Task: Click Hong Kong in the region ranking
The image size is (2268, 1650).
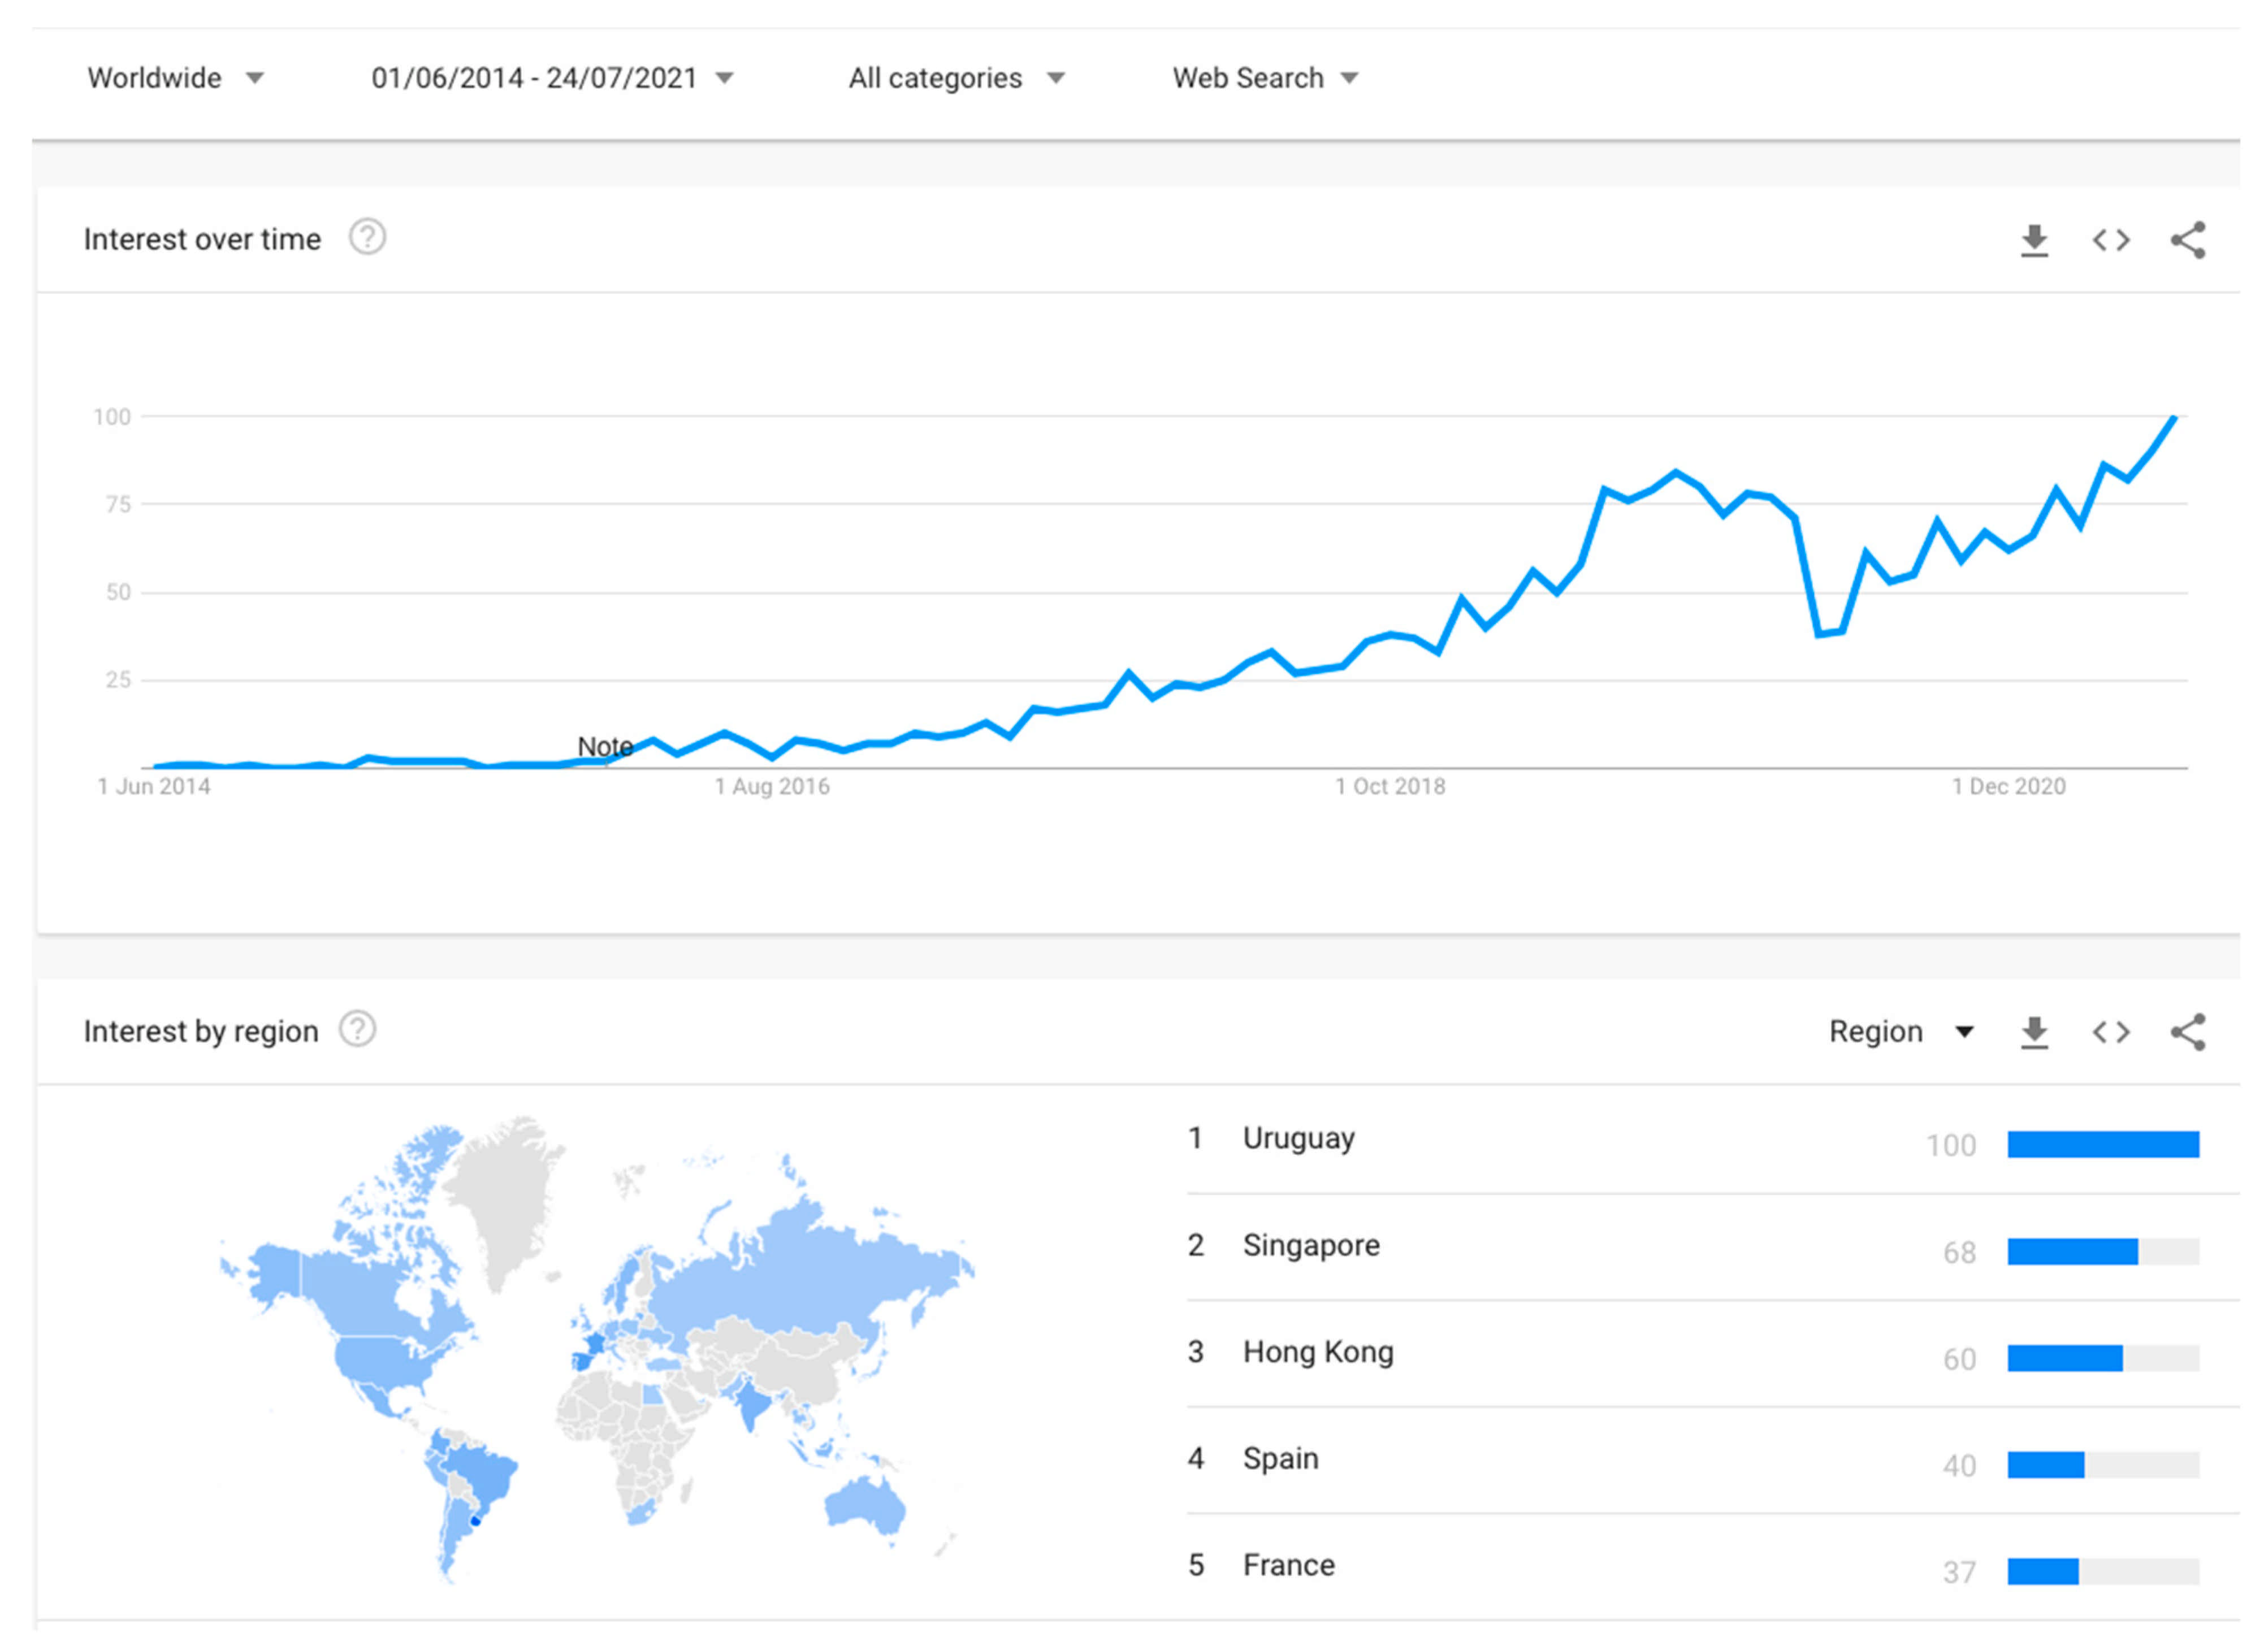Action: (1317, 1352)
